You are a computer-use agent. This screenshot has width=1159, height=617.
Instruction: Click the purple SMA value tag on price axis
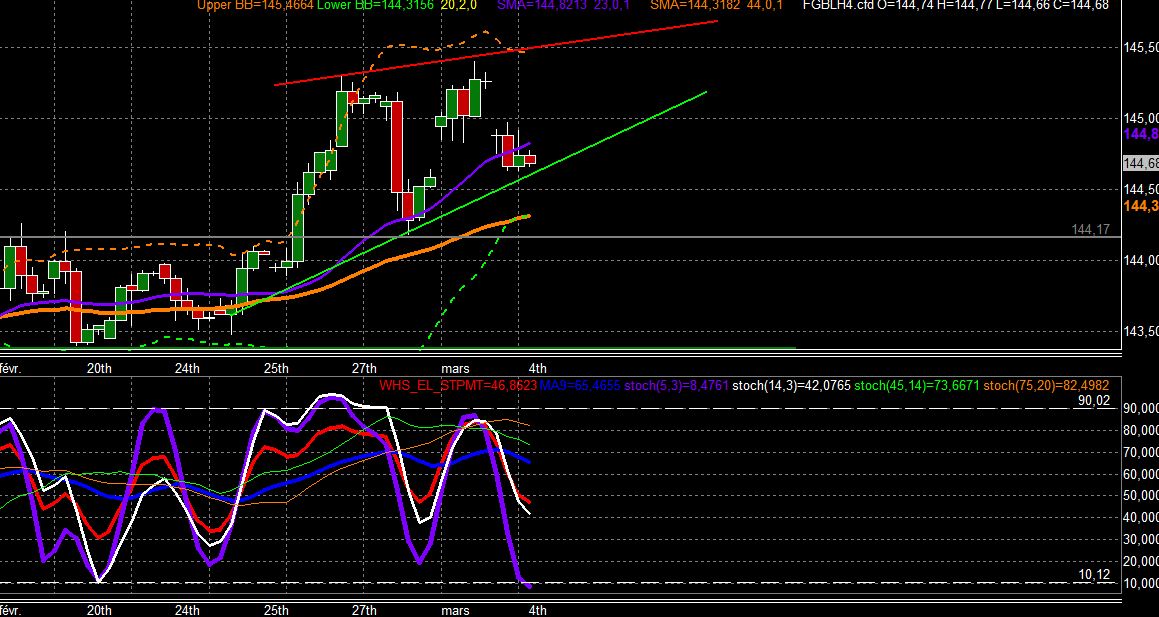coord(1141,134)
